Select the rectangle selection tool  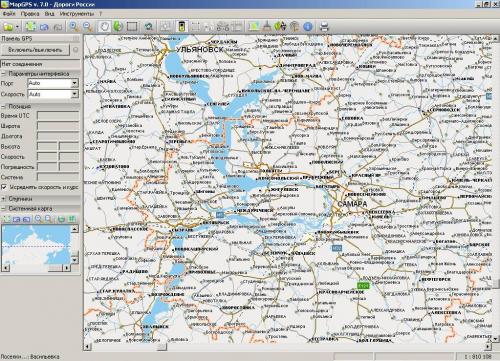tap(132, 26)
